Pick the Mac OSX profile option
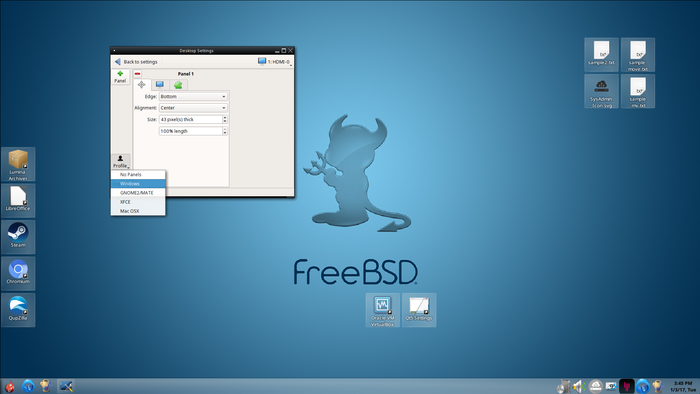Viewport: 700px width, 394px height. (138, 211)
